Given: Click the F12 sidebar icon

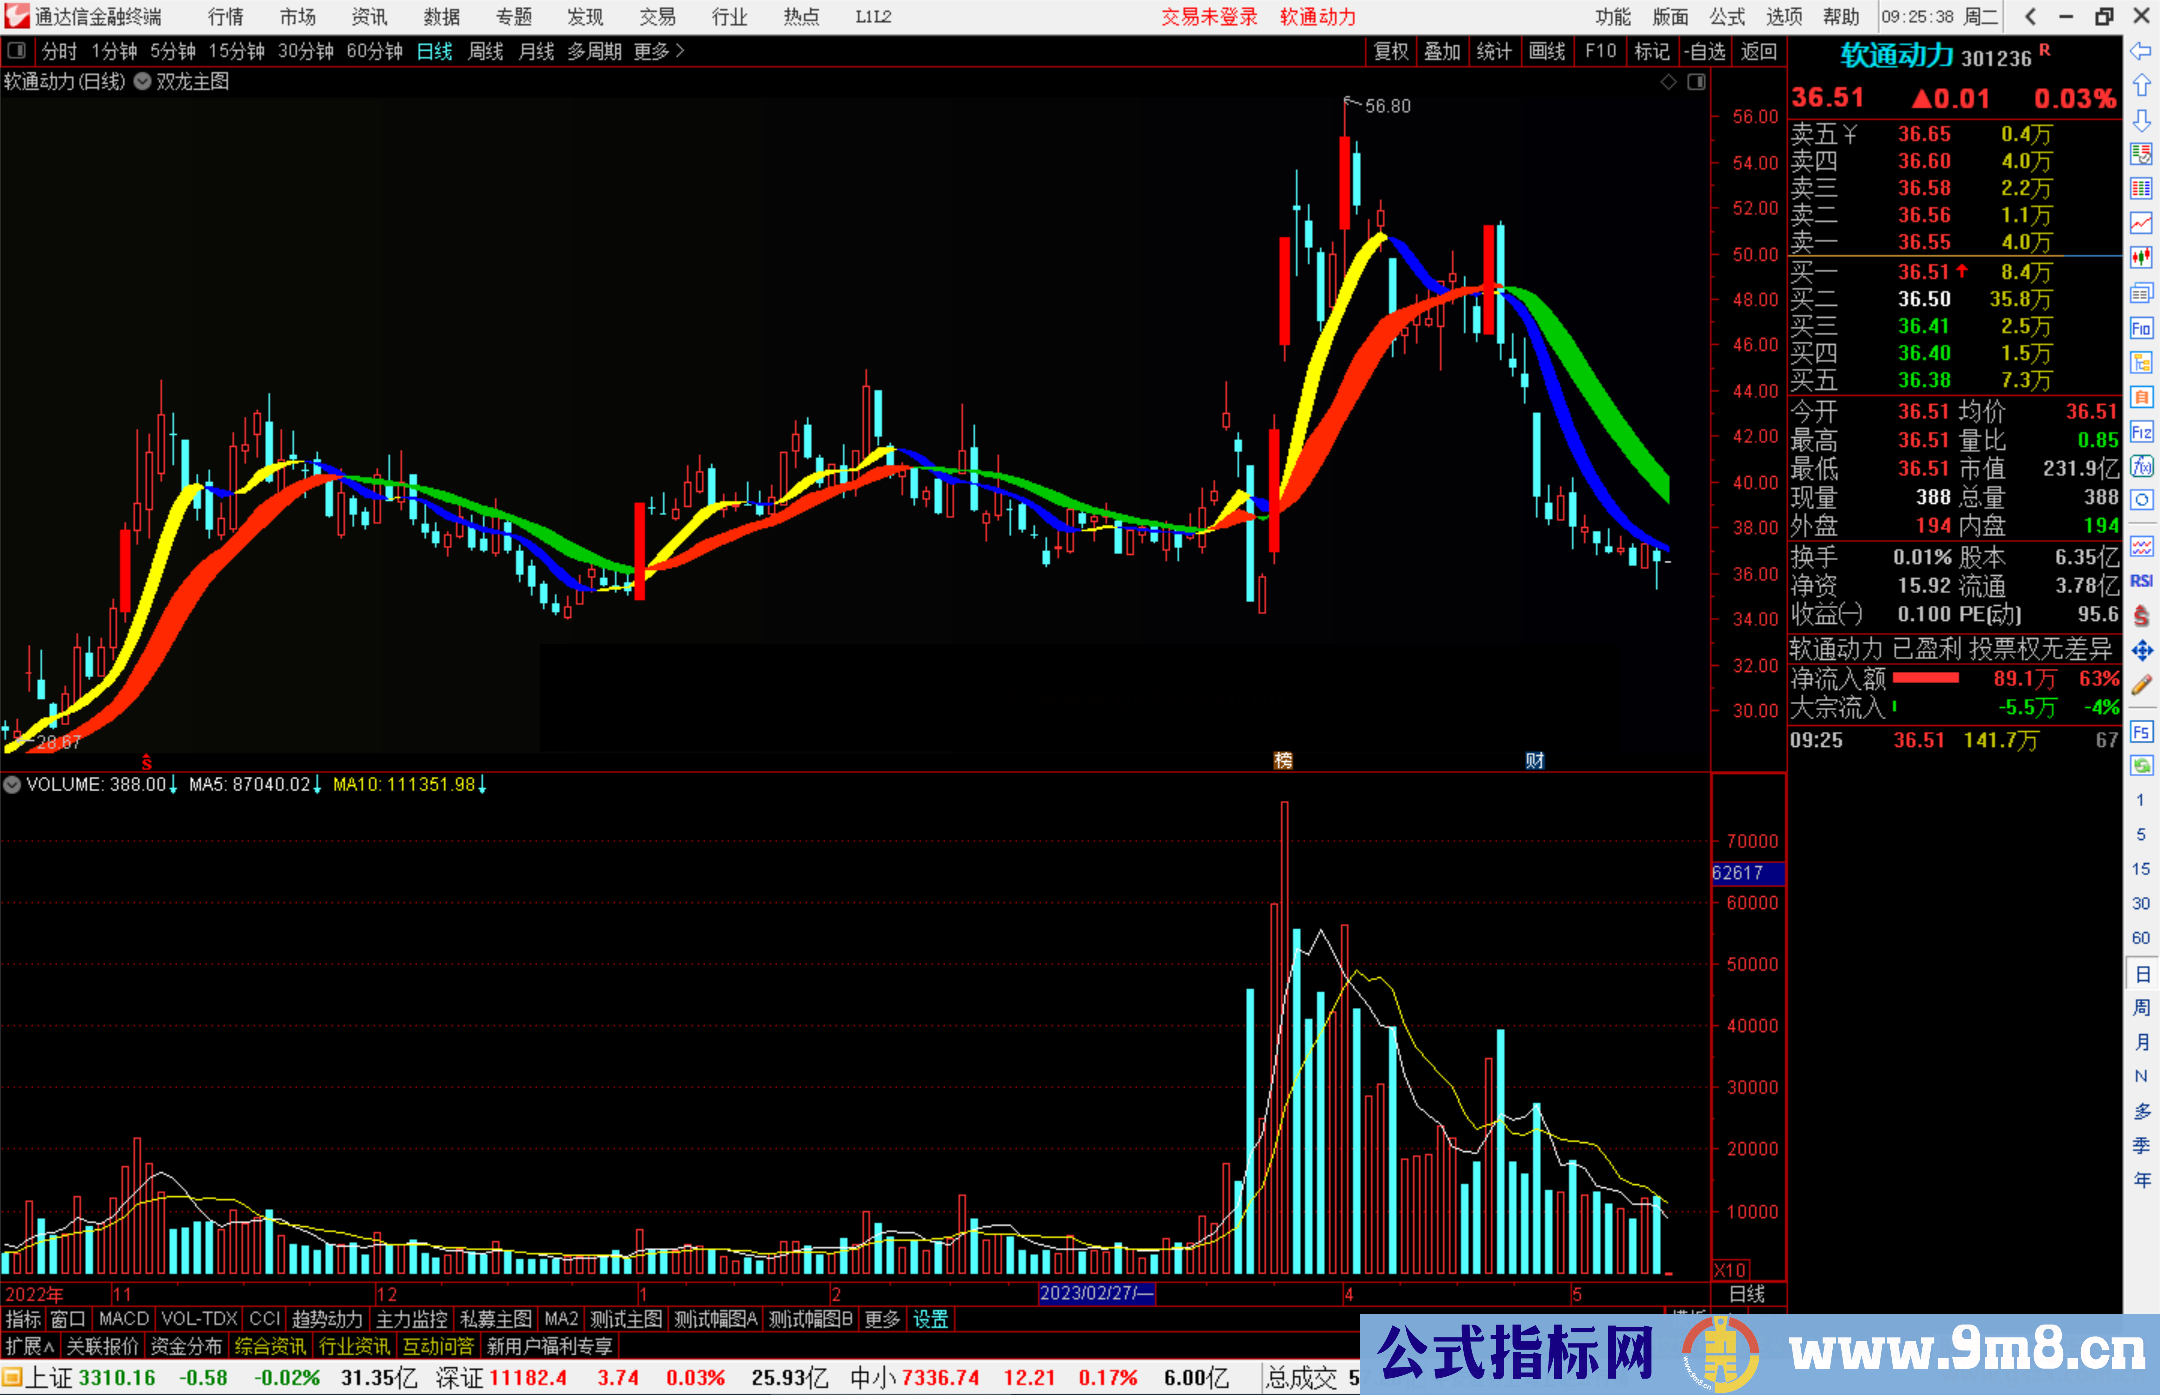Looking at the screenshot, I should tap(2141, 432).
